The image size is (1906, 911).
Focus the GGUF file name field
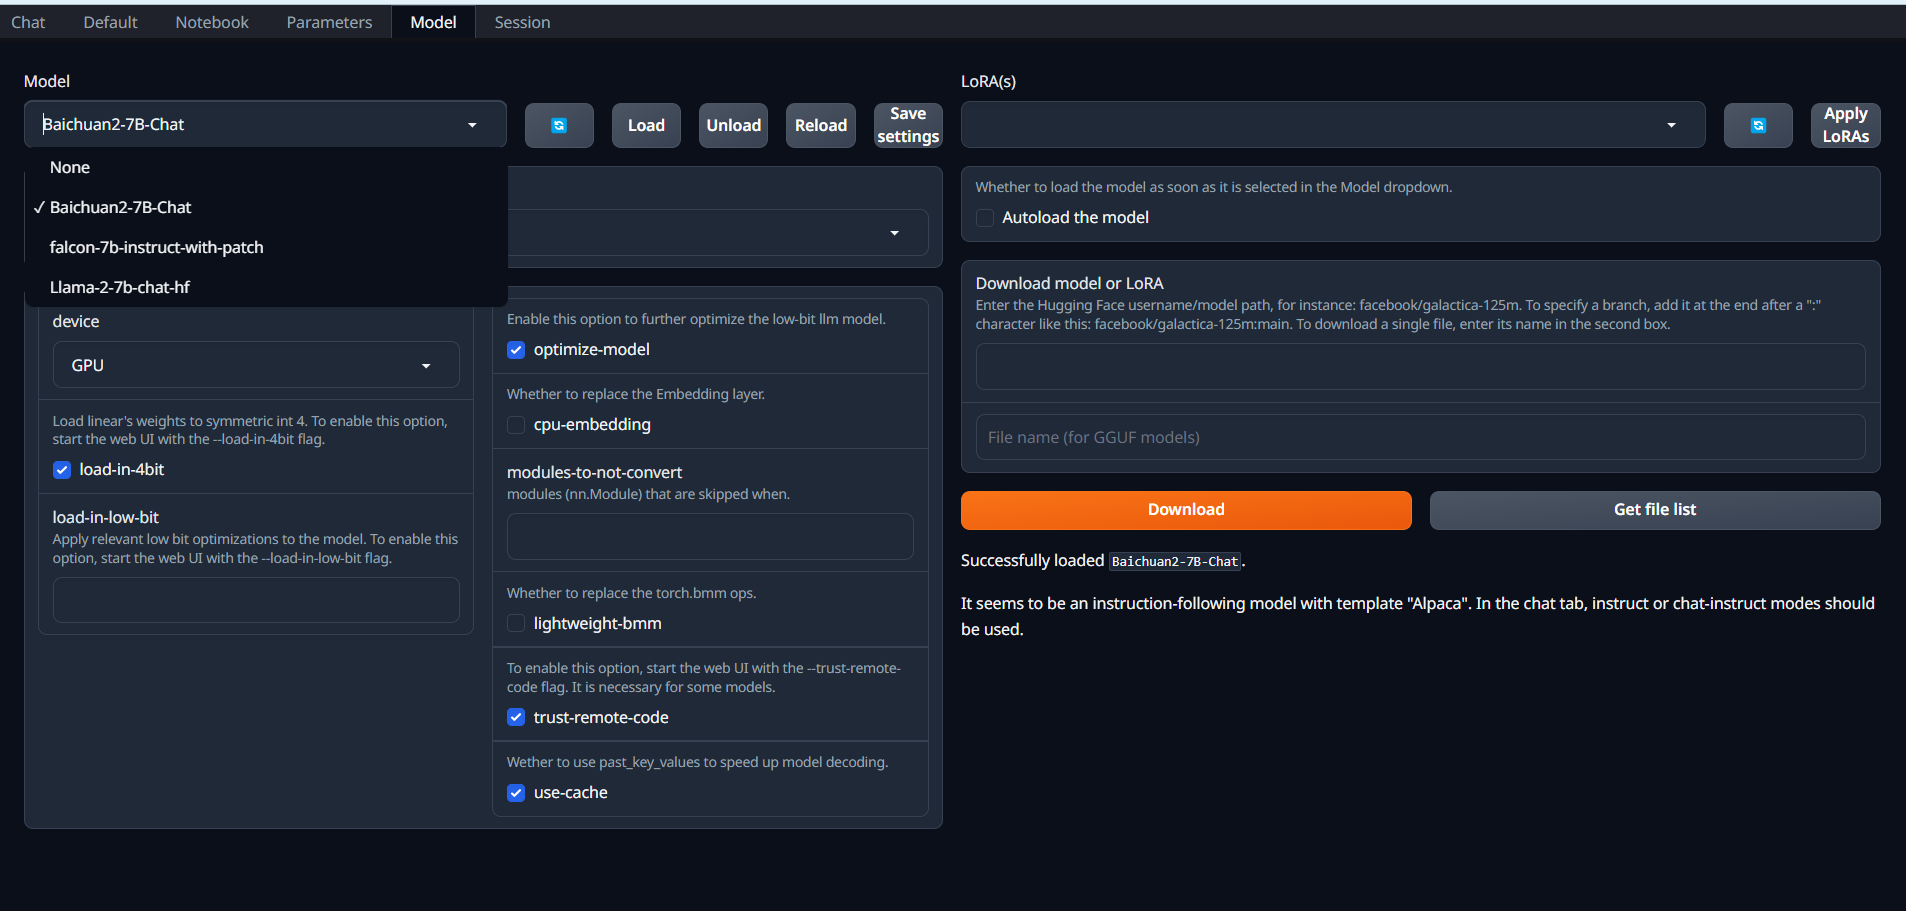click(x=1420, y=438)
